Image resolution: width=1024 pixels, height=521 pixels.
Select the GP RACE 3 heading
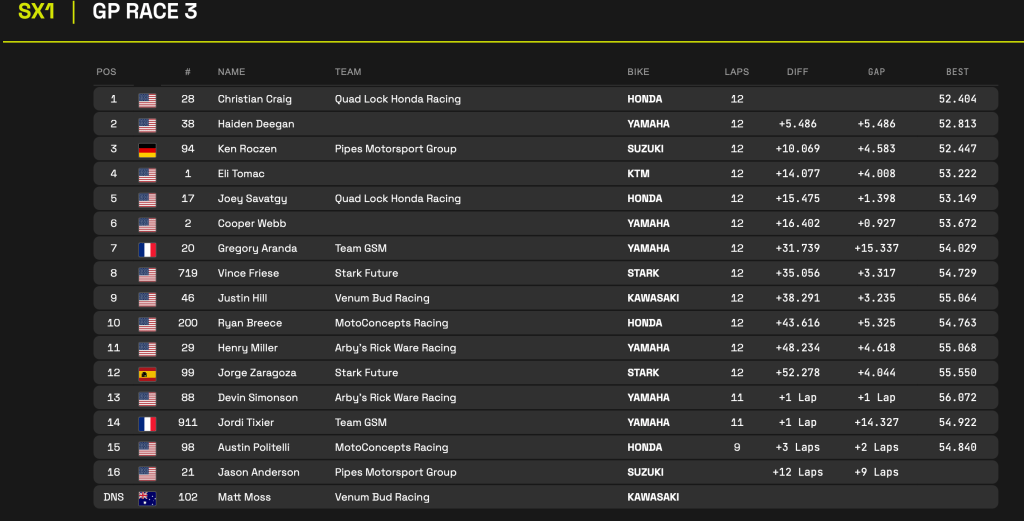pyautogui.click(x=144, y=12)
